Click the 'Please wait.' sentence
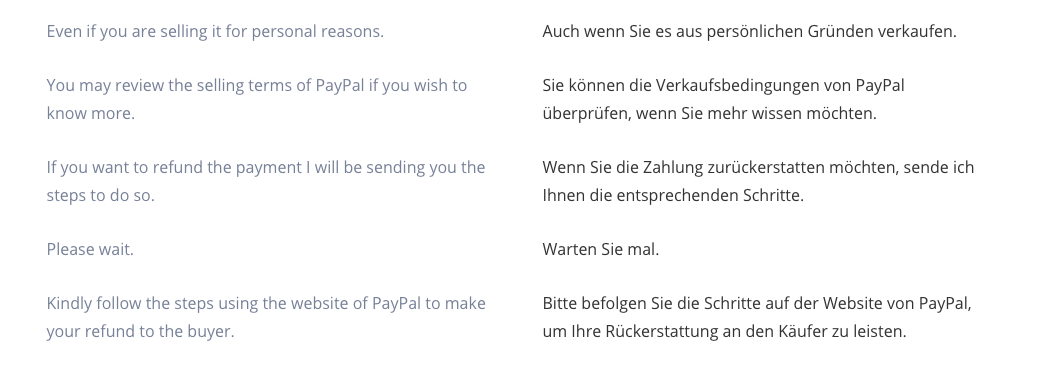The image size is (1039, 365). [90, 250]
